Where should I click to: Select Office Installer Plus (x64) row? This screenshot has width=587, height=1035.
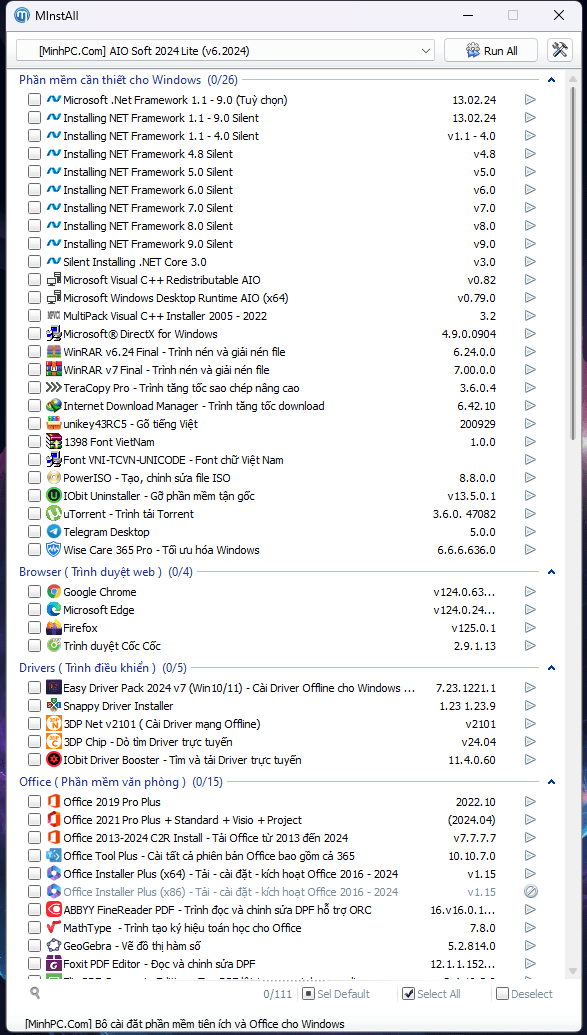click(x=285, y=874)
